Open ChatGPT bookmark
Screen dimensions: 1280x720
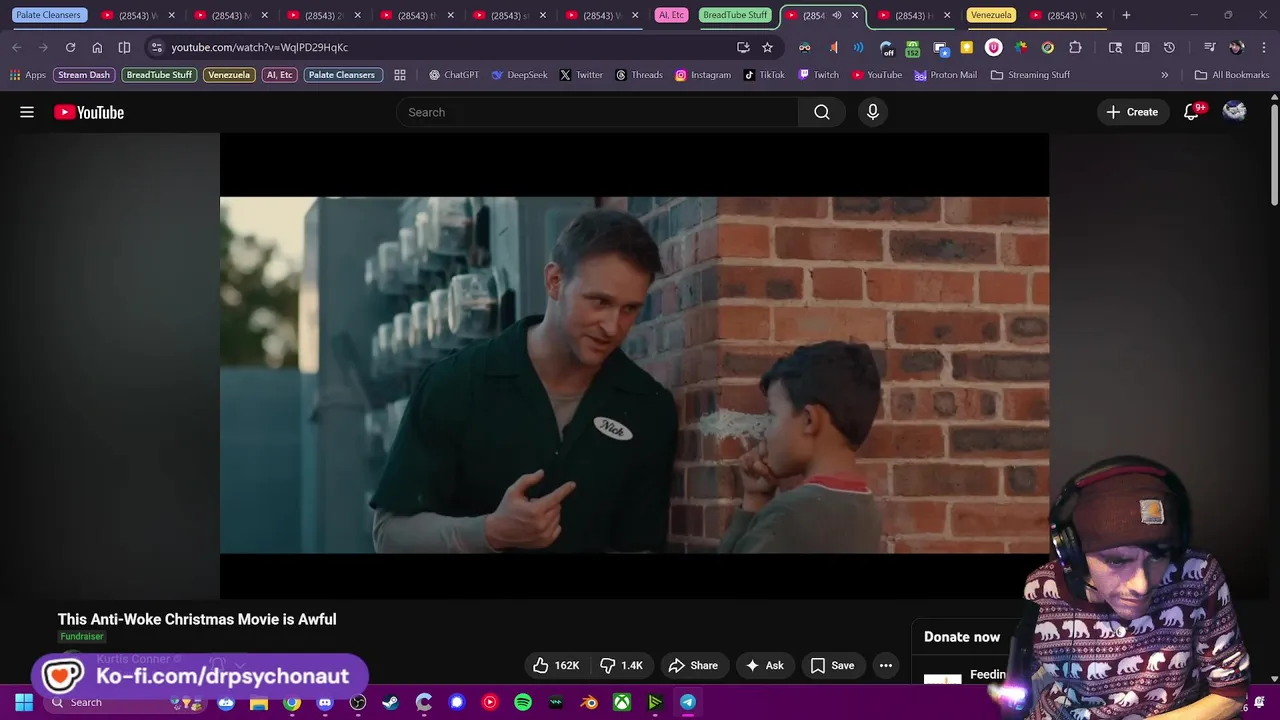453,75
